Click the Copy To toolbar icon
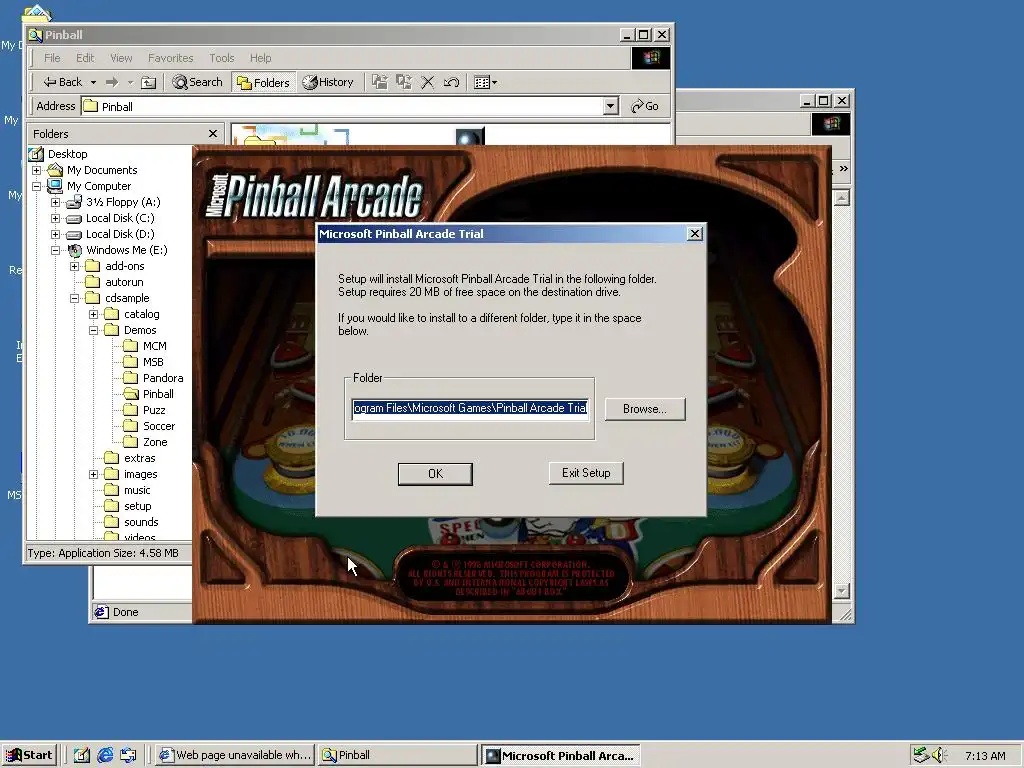1024x768 pixels. tap(404, 82)
